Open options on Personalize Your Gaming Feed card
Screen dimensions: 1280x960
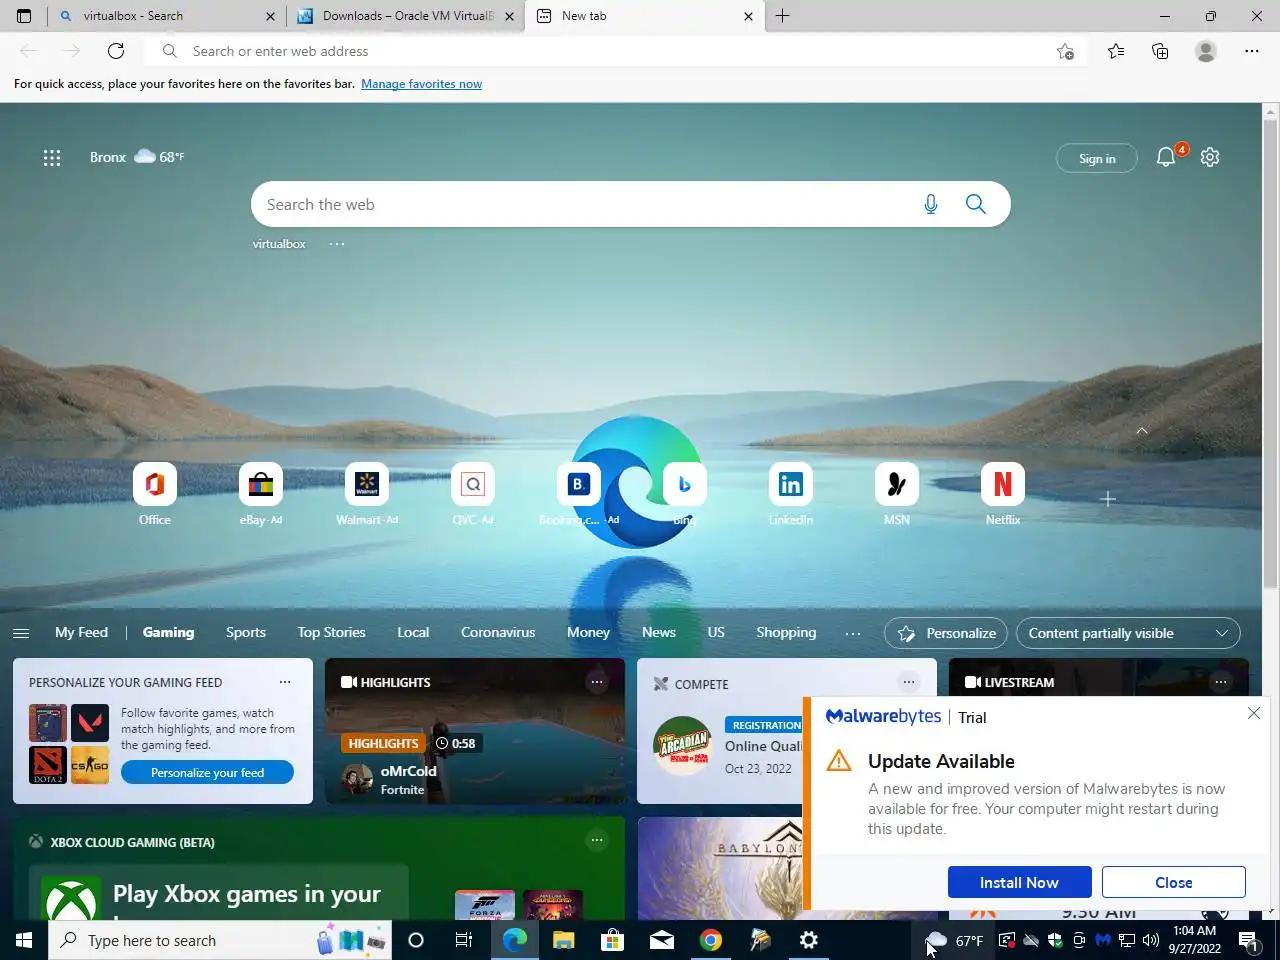(285, 682)
